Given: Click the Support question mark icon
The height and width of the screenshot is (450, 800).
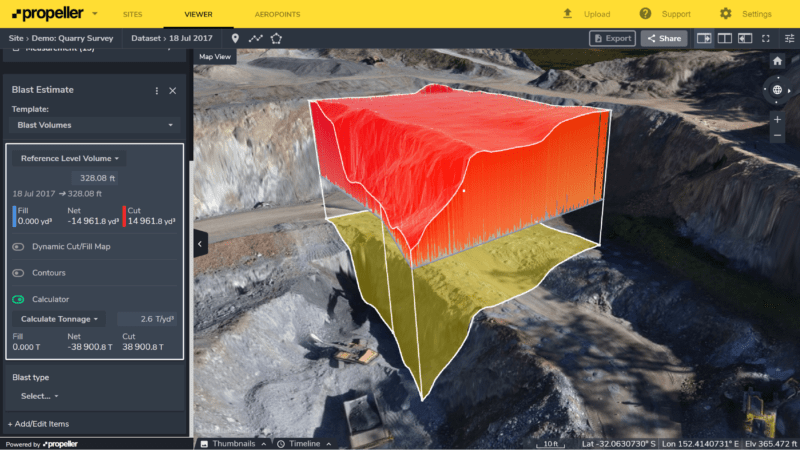Looking at the screenshot, I should pyautogui.click(x=645, y=14).
